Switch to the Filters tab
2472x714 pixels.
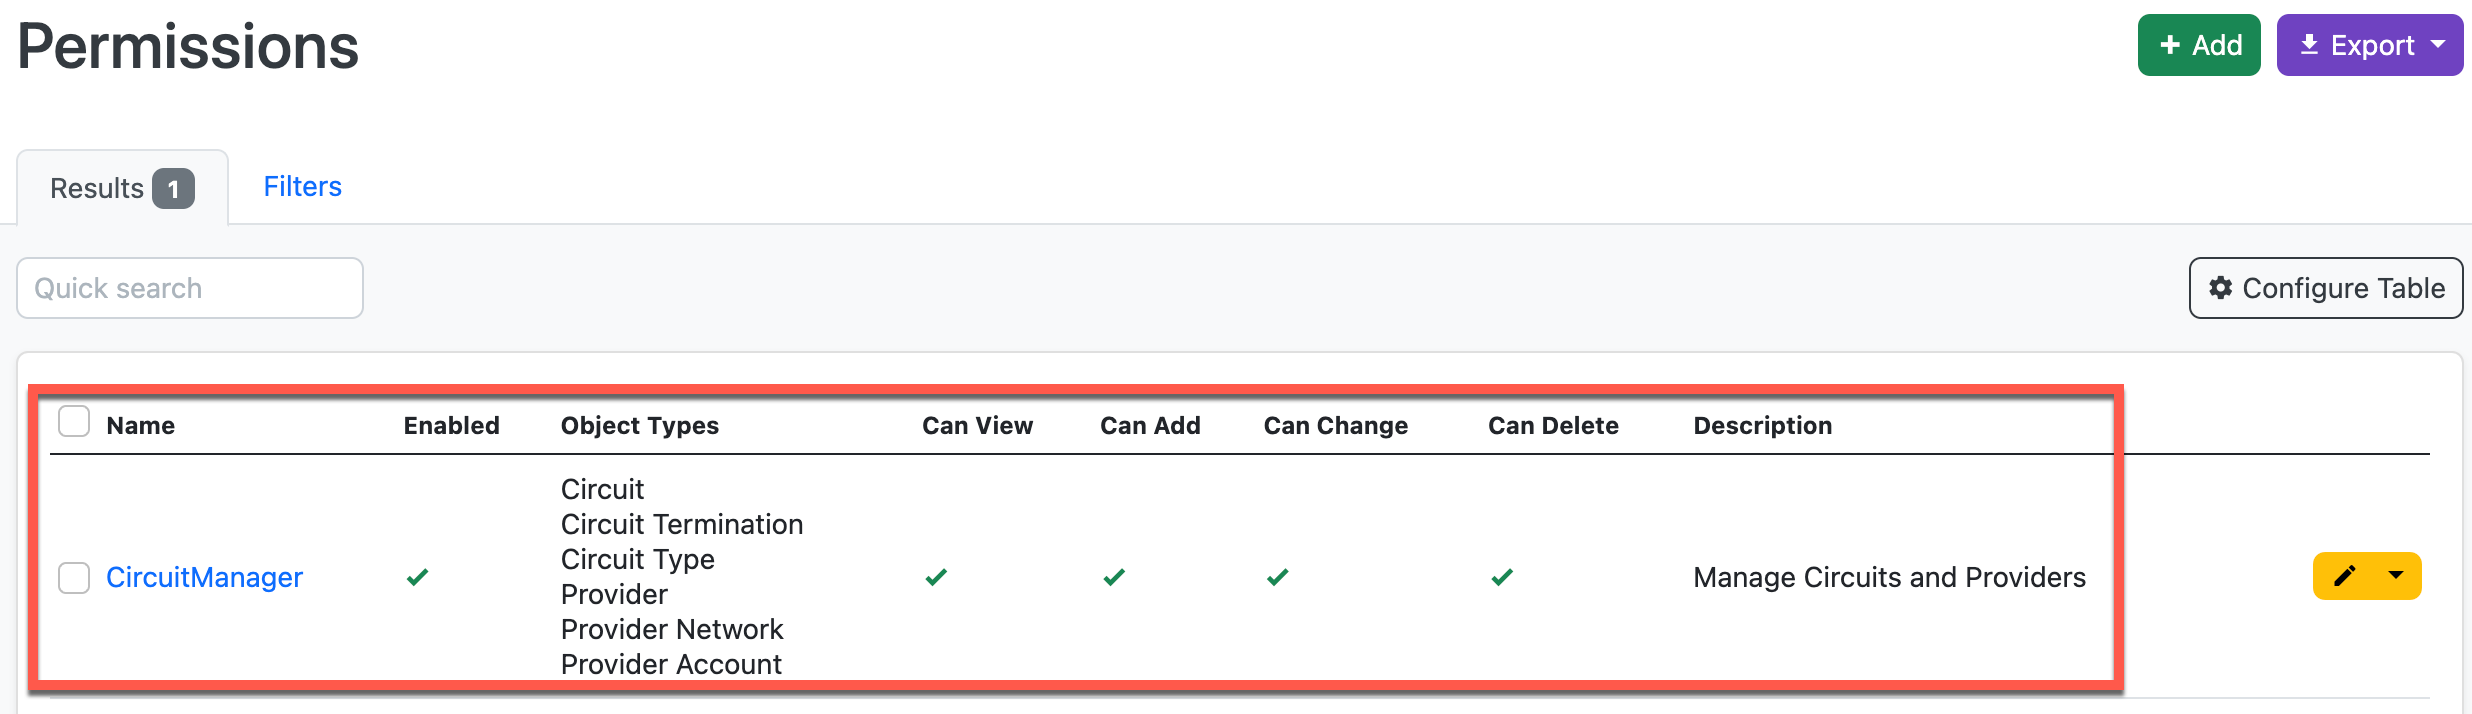click(x=302, y=187)
